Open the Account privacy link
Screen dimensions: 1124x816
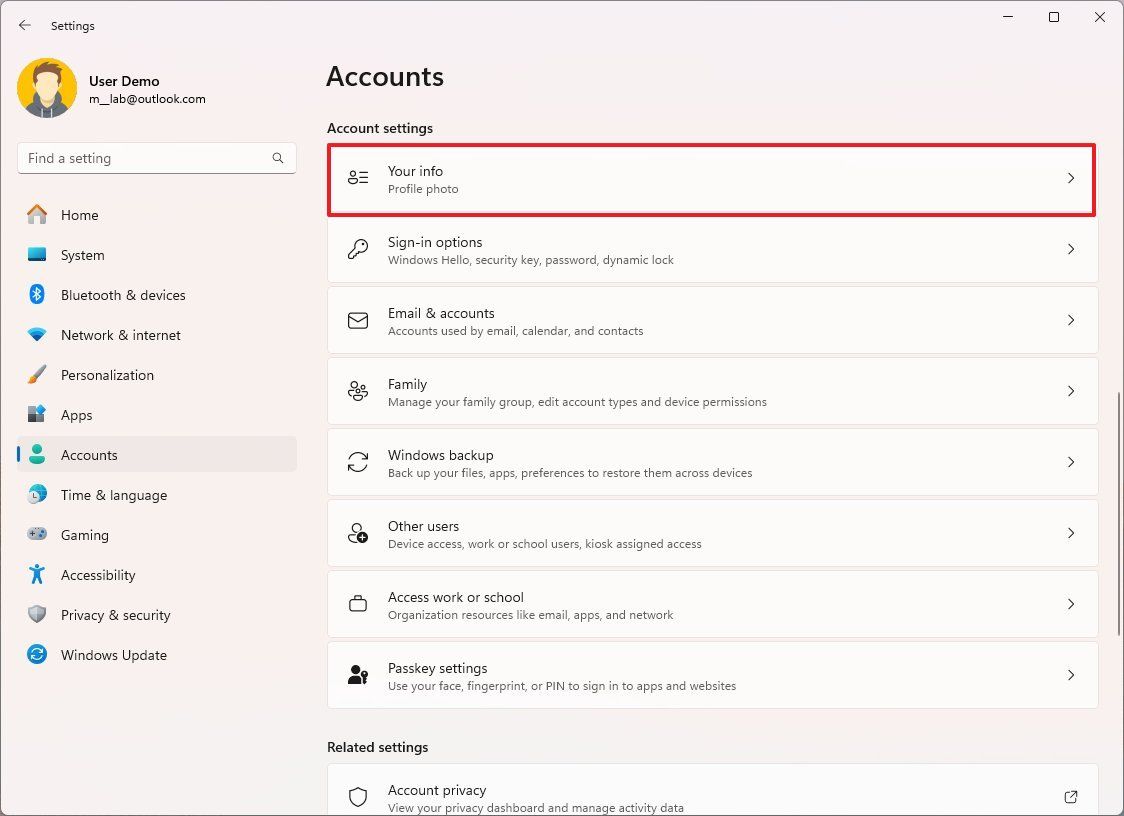(437, 790)
